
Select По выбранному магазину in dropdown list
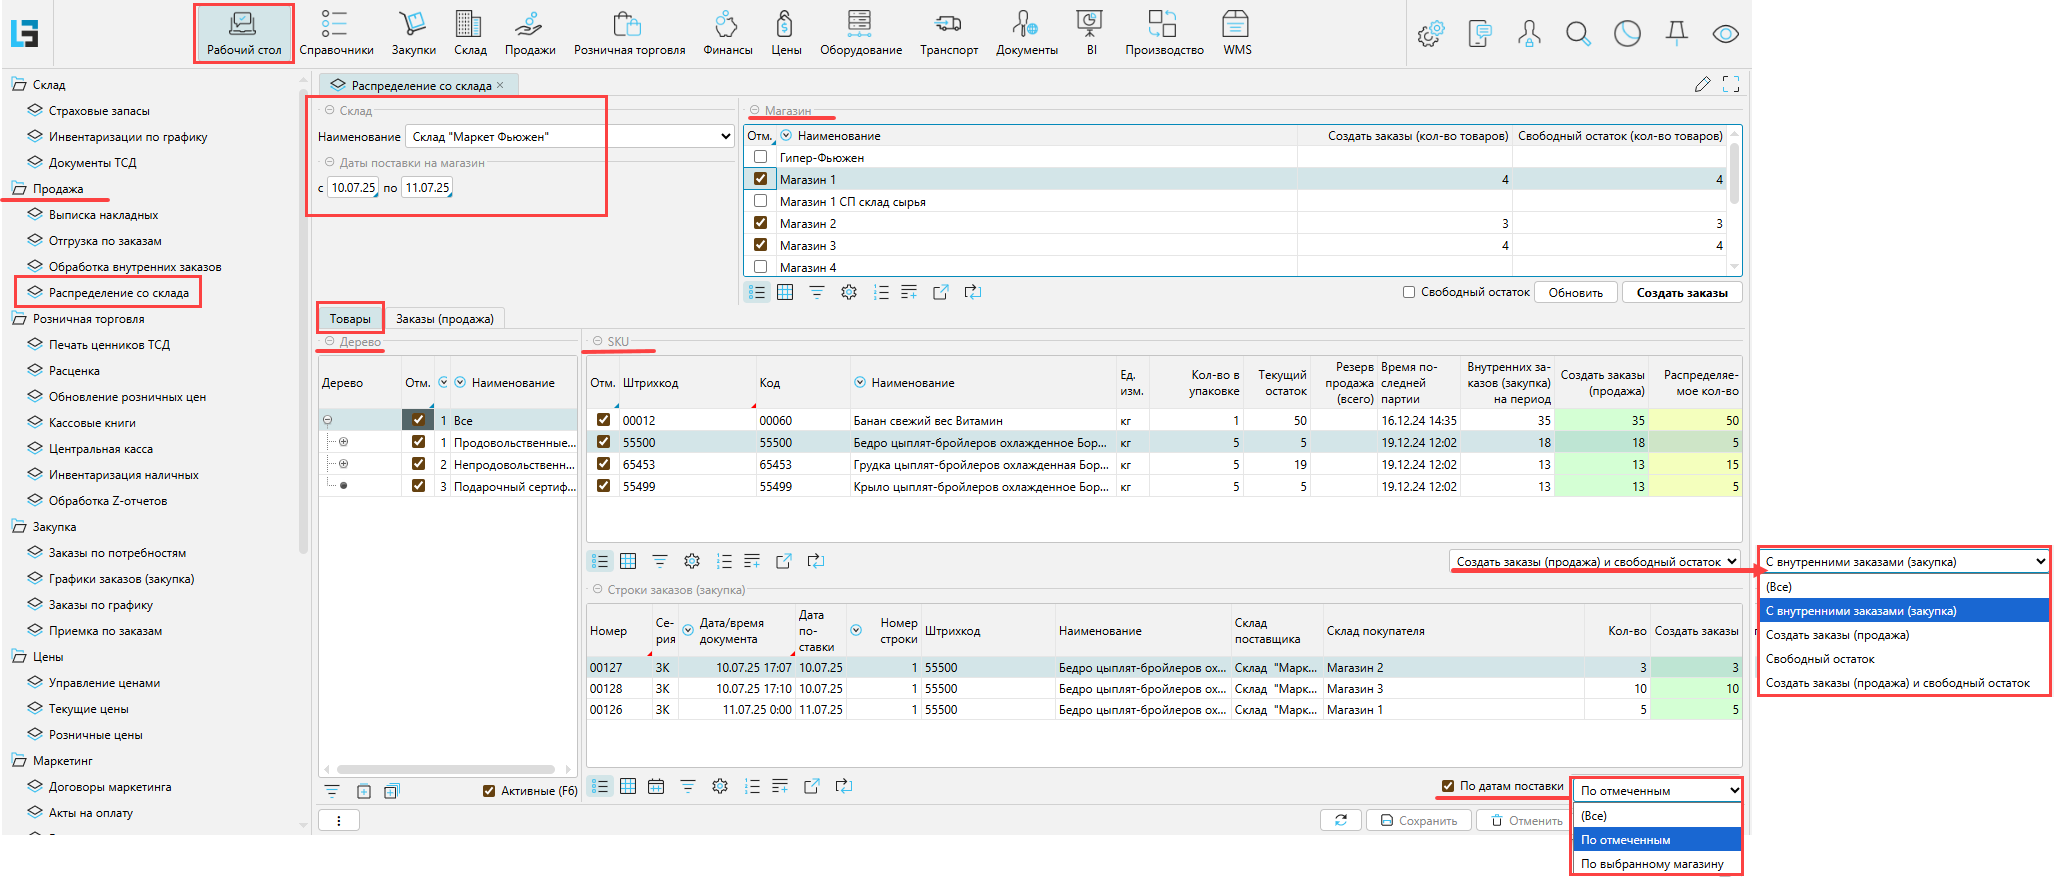click(x=1652, y=864)
